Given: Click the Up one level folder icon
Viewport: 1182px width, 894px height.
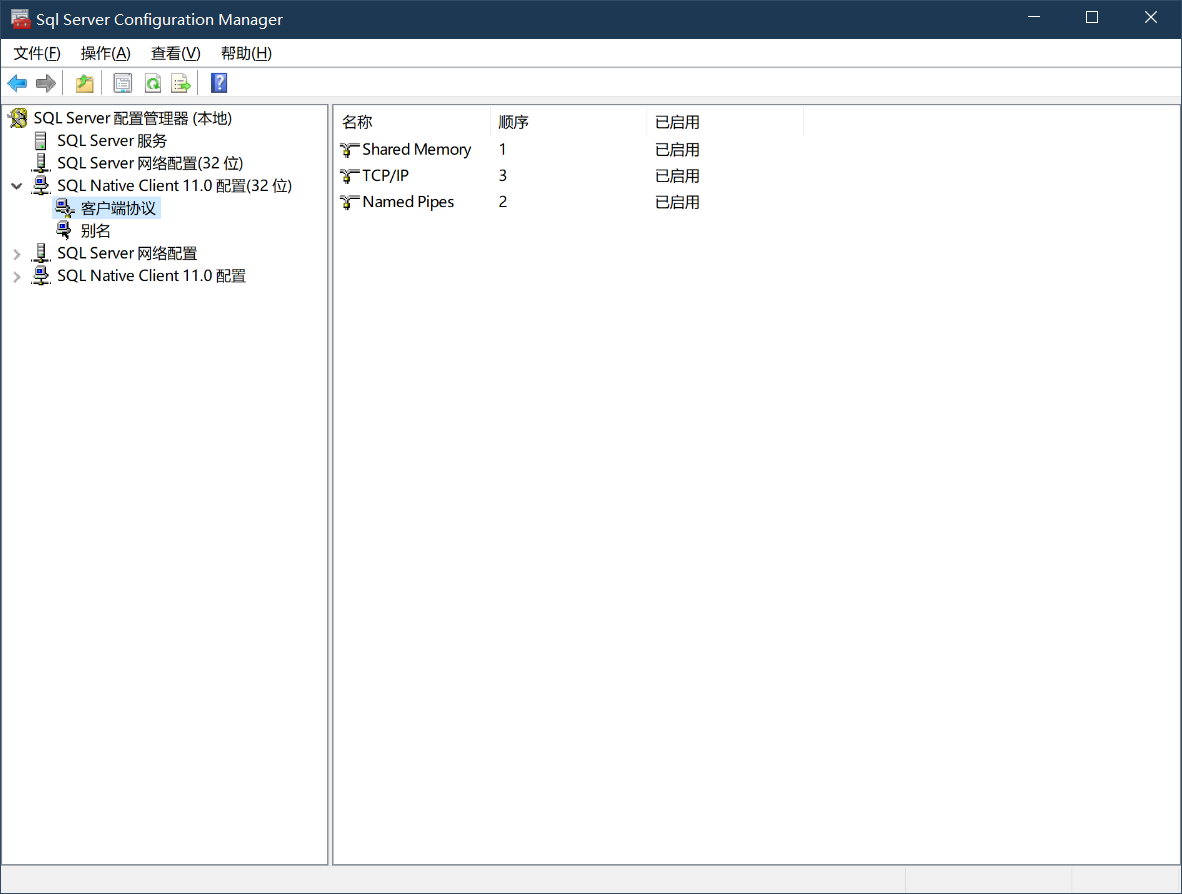Looking at the screenshot, I should [x=84, y=83].
